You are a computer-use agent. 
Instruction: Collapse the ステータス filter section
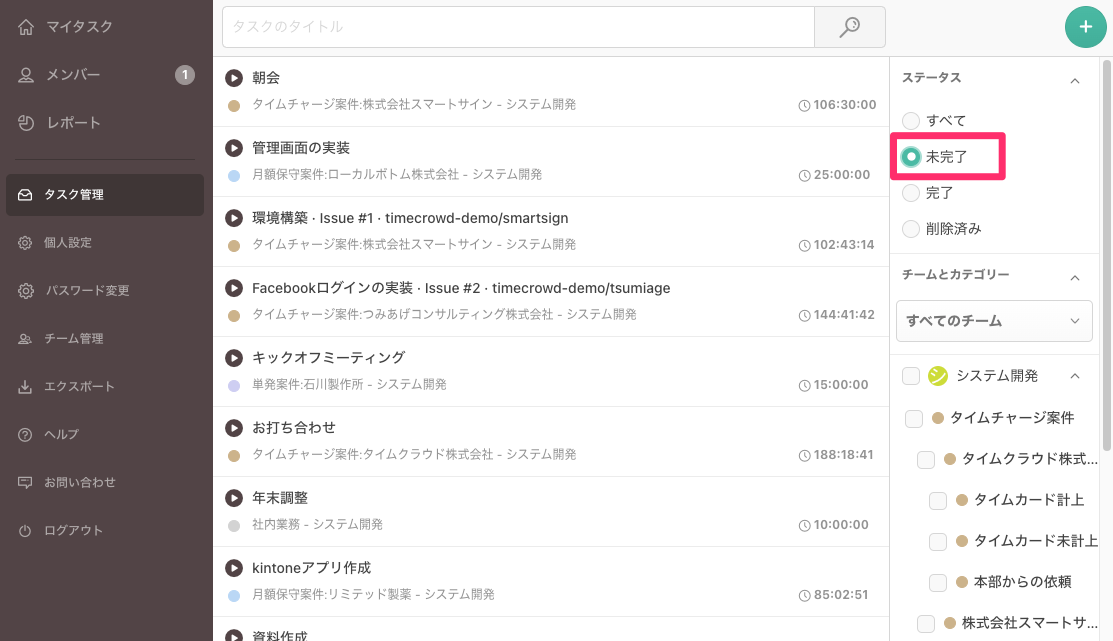tap(1075, 80)
